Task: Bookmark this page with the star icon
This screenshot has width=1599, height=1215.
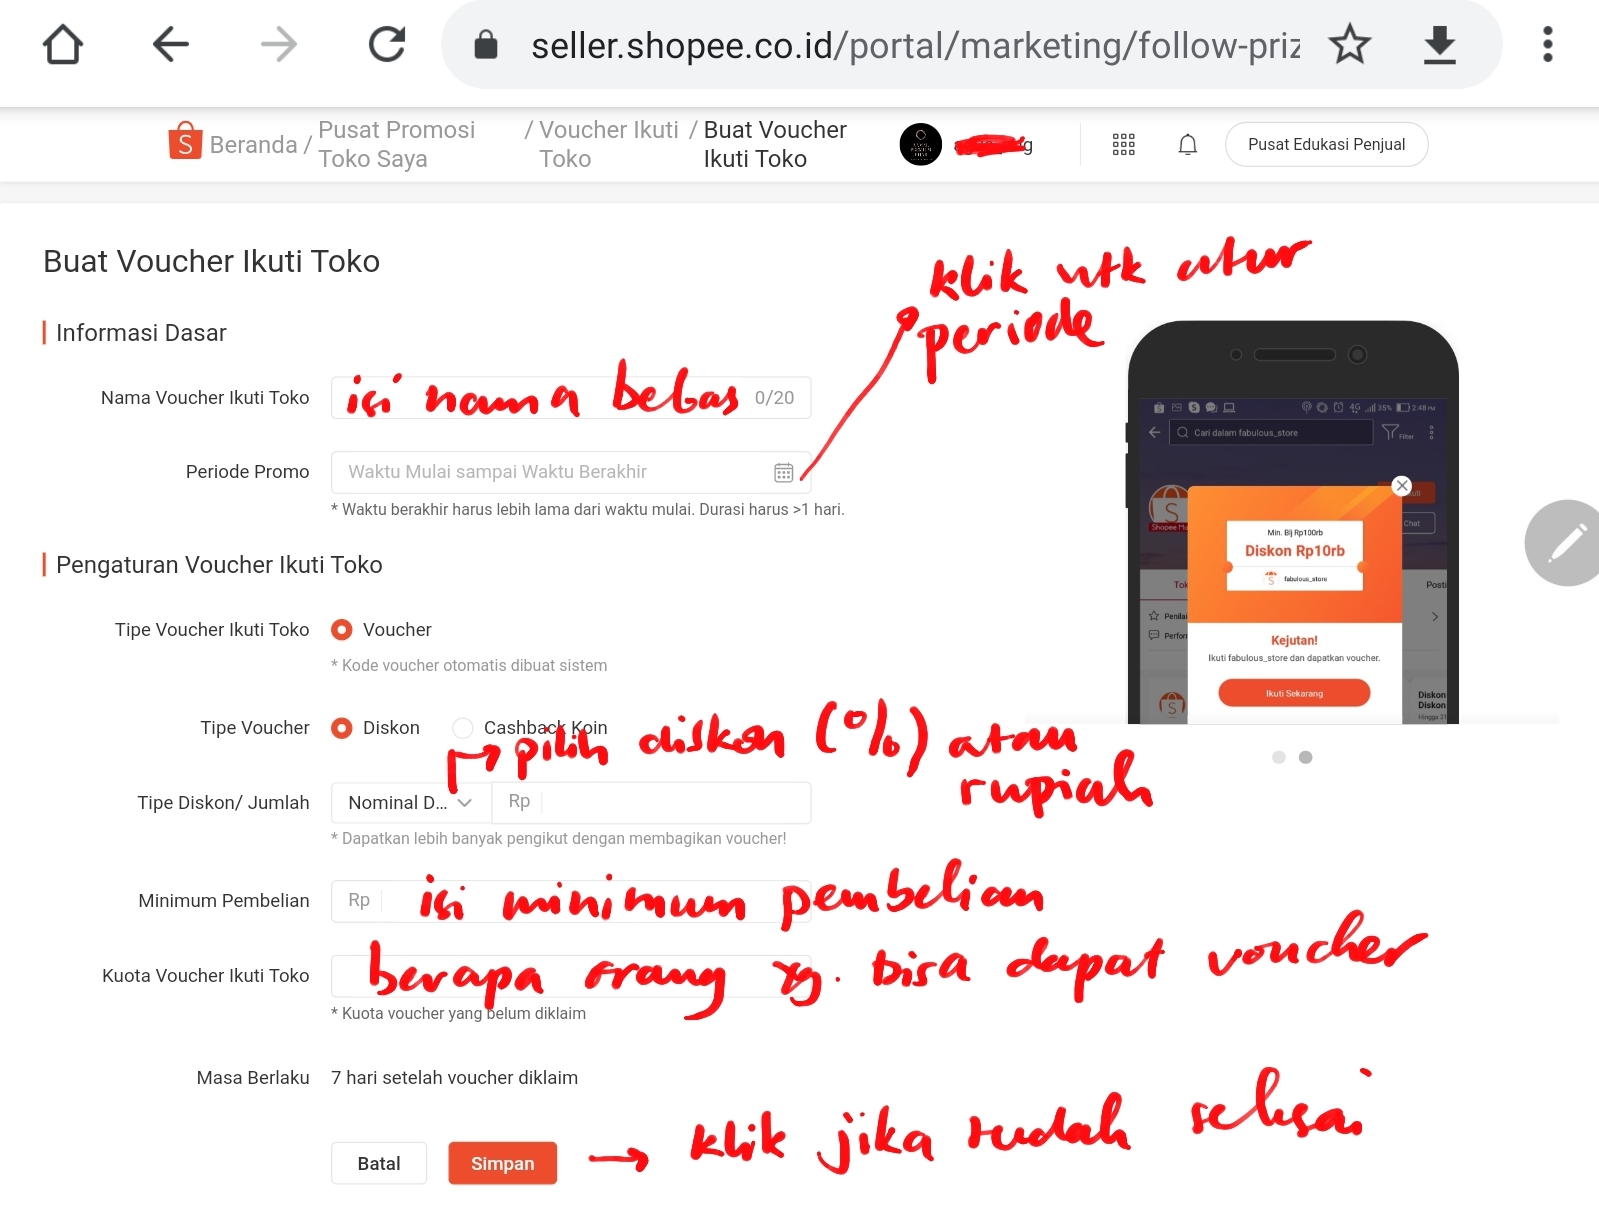Action: (x=1350, y=45)
